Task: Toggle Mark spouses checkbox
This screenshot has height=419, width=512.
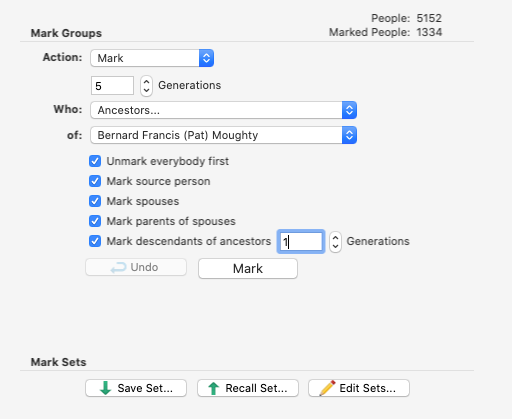Action: [95, 201]
